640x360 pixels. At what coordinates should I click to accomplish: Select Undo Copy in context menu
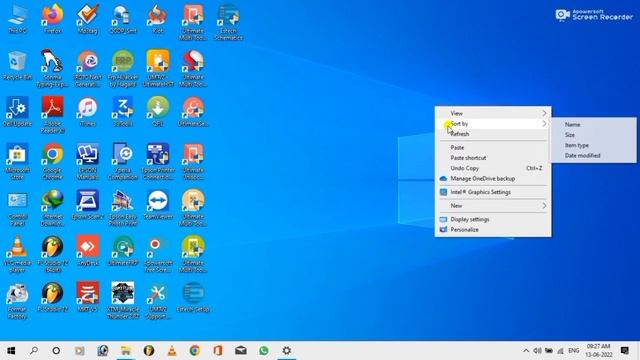point(493,168)
